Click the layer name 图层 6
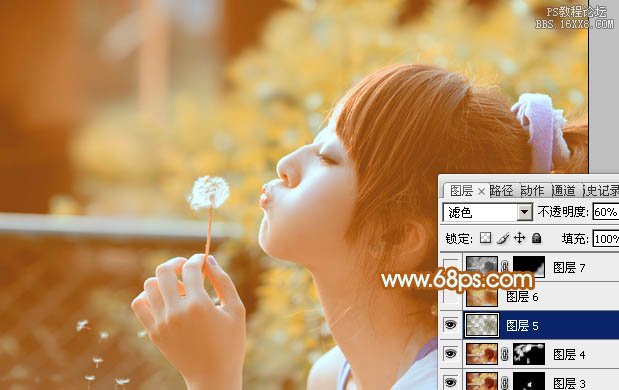Image resolution: width=619 pixels, height=390 pixels. pos(522,296)
